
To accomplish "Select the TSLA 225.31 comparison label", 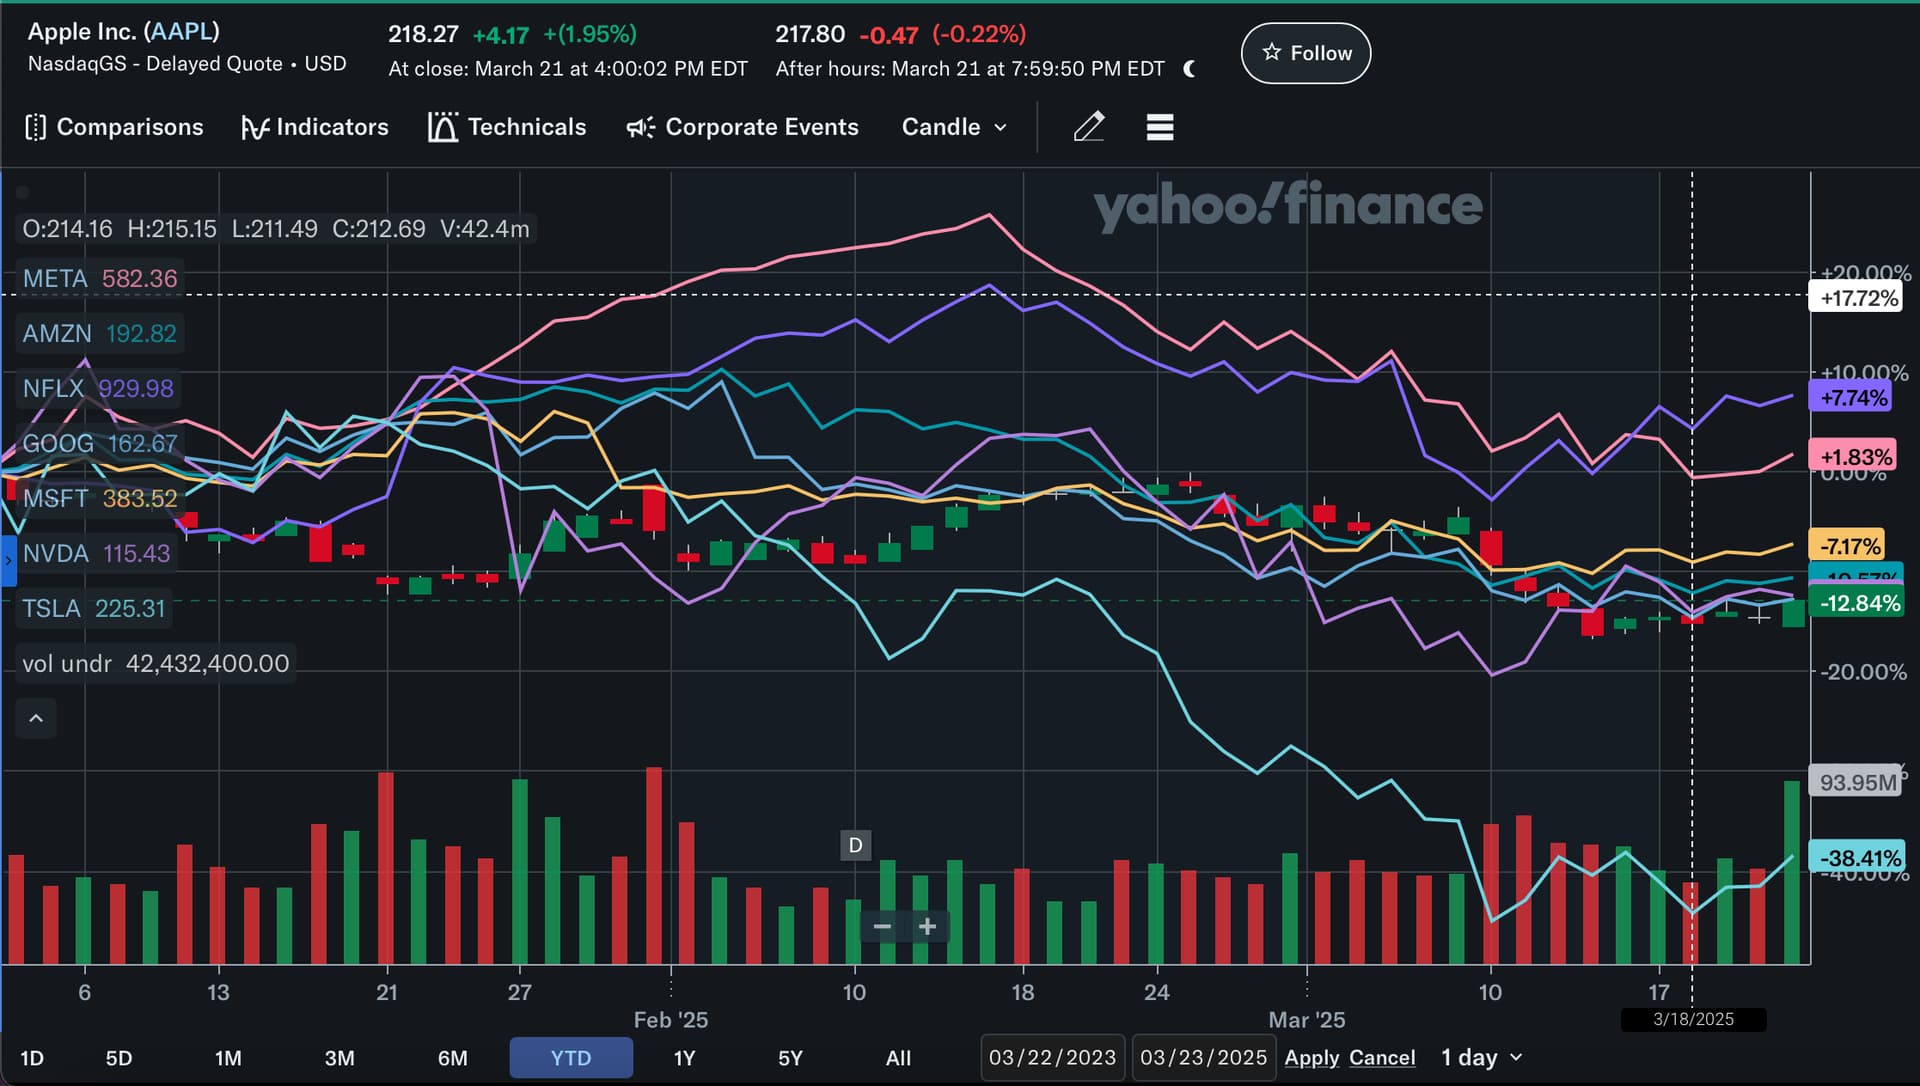I will click(x=94, y=608).
